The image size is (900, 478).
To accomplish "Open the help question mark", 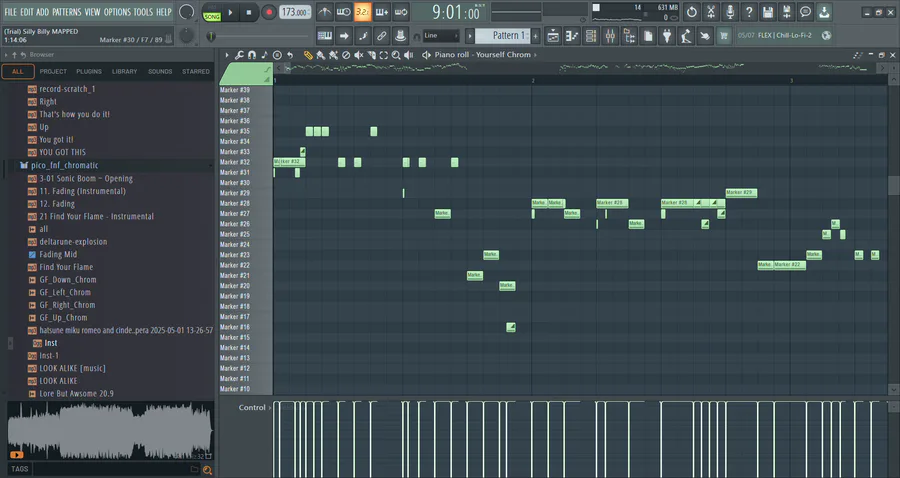I will click(748, 11).
